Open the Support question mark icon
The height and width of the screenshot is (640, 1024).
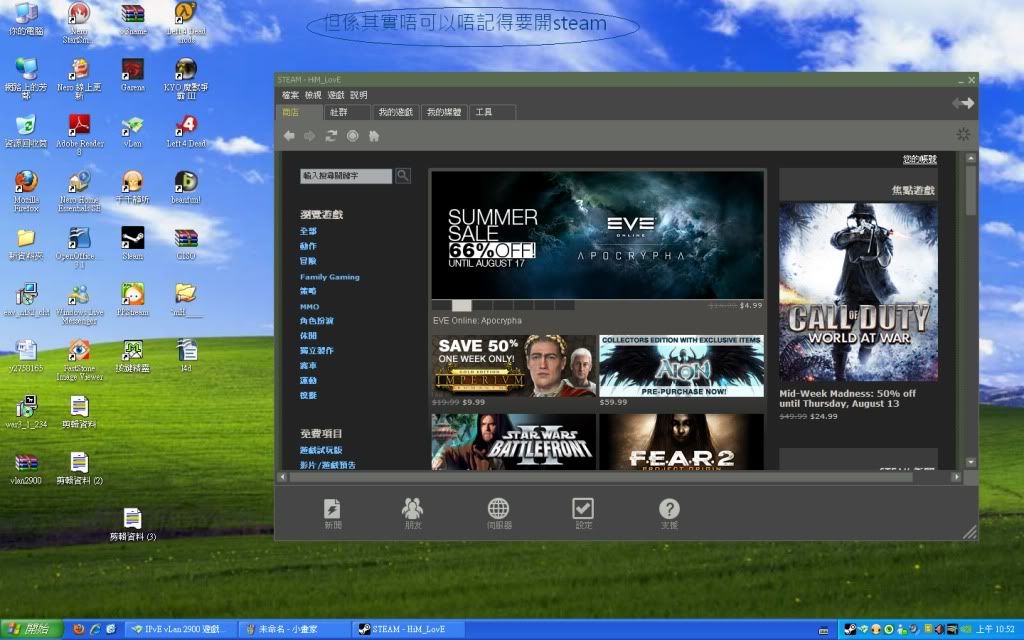[669, 513]
